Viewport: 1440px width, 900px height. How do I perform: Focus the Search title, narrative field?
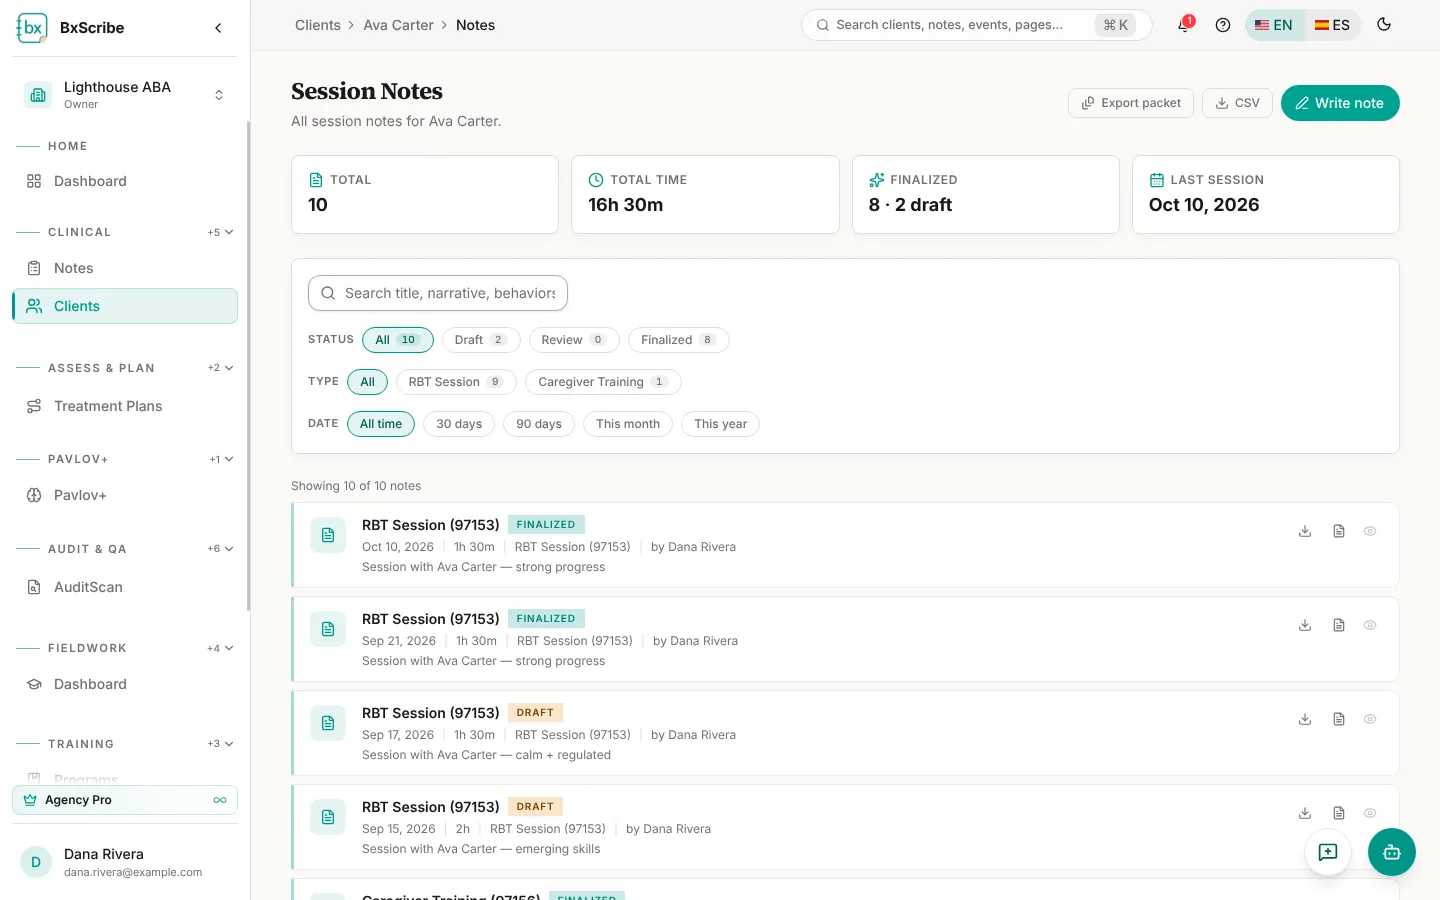[x=438, y=293]
